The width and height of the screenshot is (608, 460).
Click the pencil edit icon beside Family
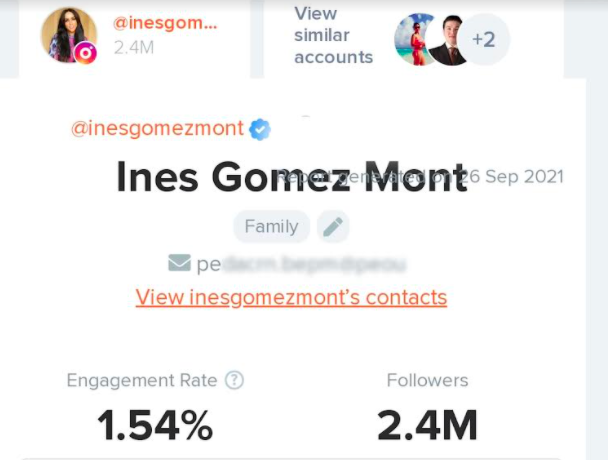(333, 227)
